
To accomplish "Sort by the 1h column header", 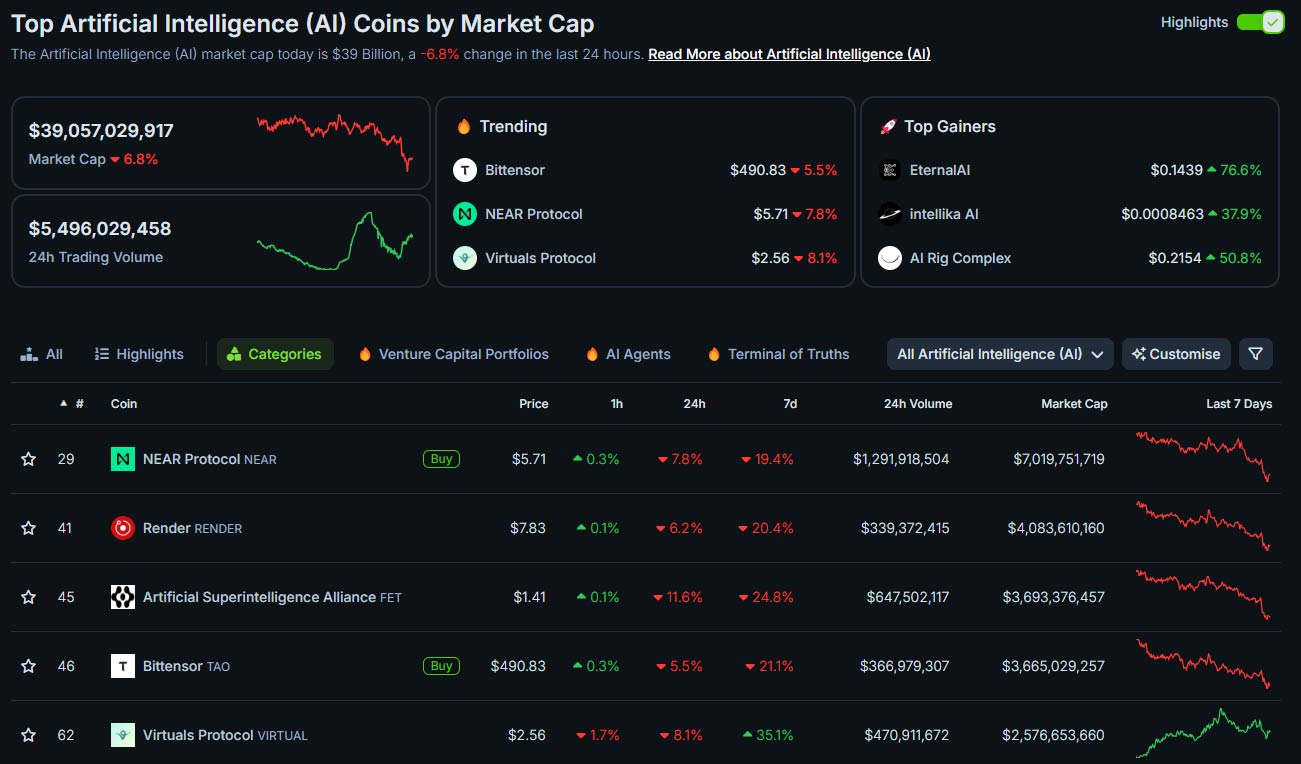I will point(617,404).
